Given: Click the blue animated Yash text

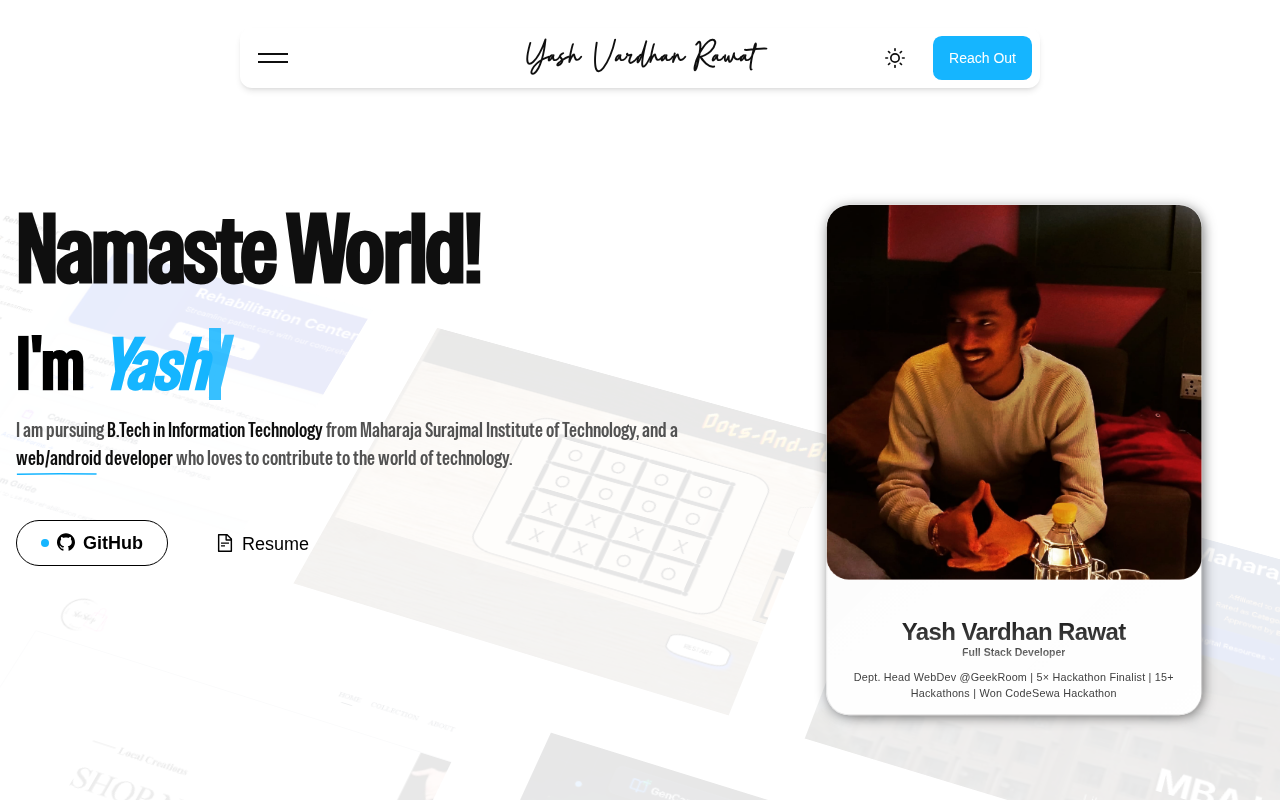Looking at the screenshot, I should click(160, 365).
